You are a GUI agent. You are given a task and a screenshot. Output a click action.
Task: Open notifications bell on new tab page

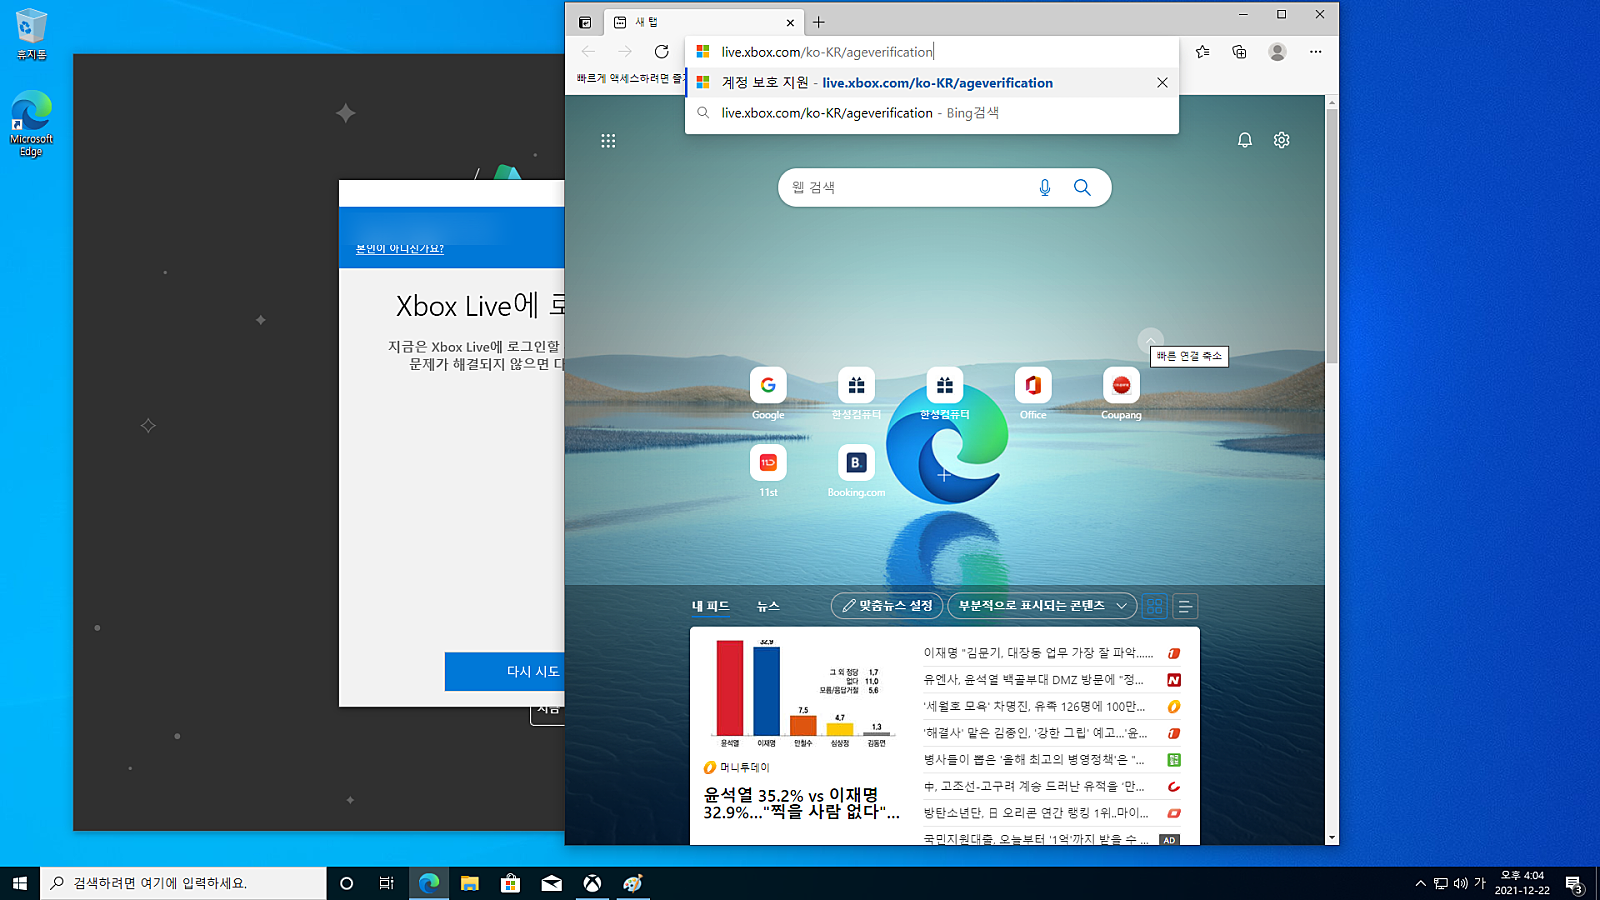(x=1244, y=140)
